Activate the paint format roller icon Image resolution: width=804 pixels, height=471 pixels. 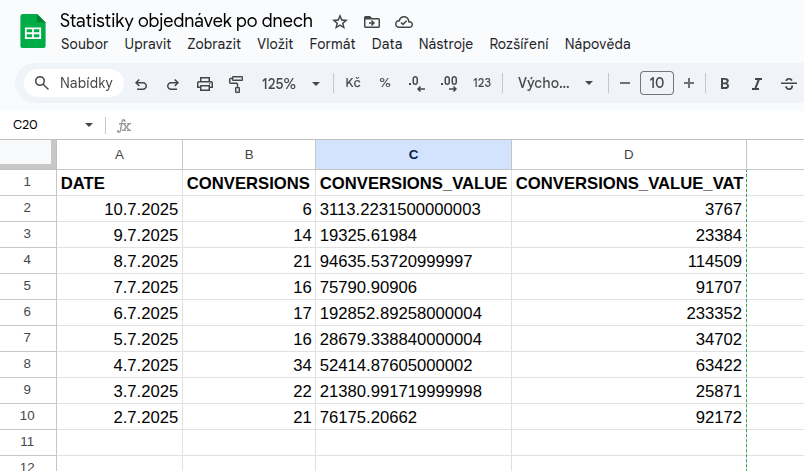tap(236, 84)
